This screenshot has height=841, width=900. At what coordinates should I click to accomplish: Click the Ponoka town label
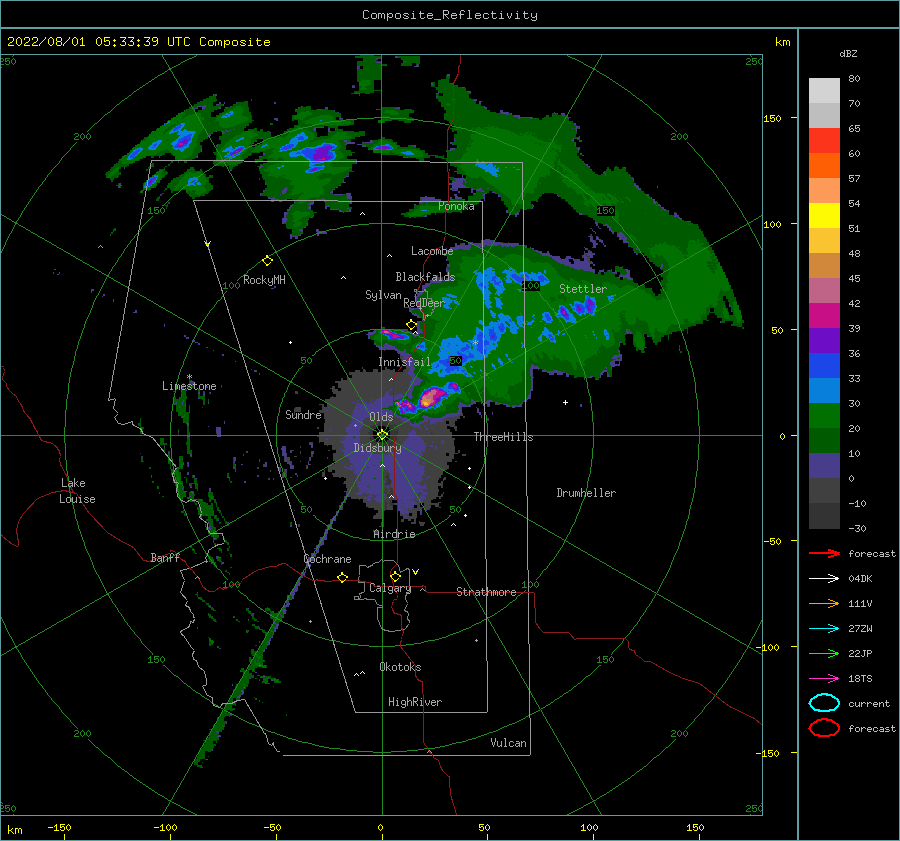456,206
